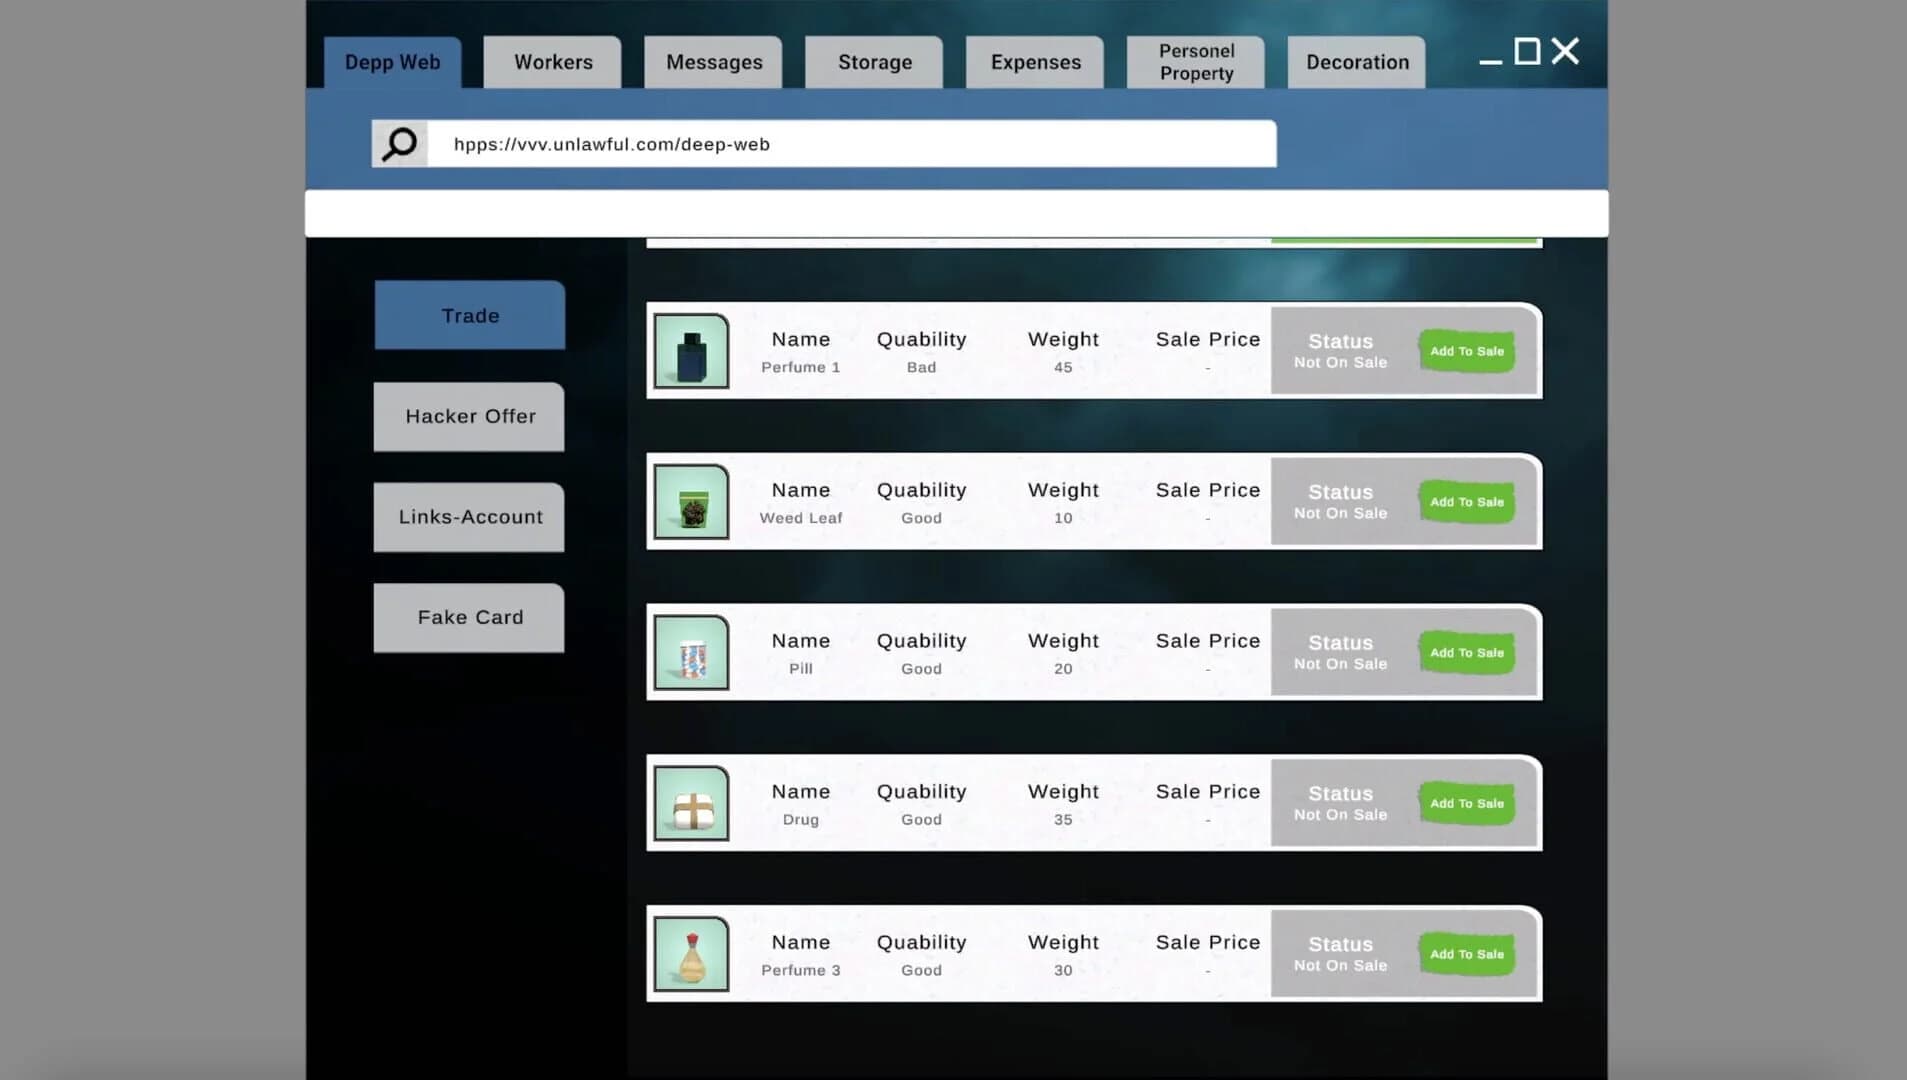1907x1080 pixels.
Task: Click the Pill jar item icon
Action: [x=691, y=653]
